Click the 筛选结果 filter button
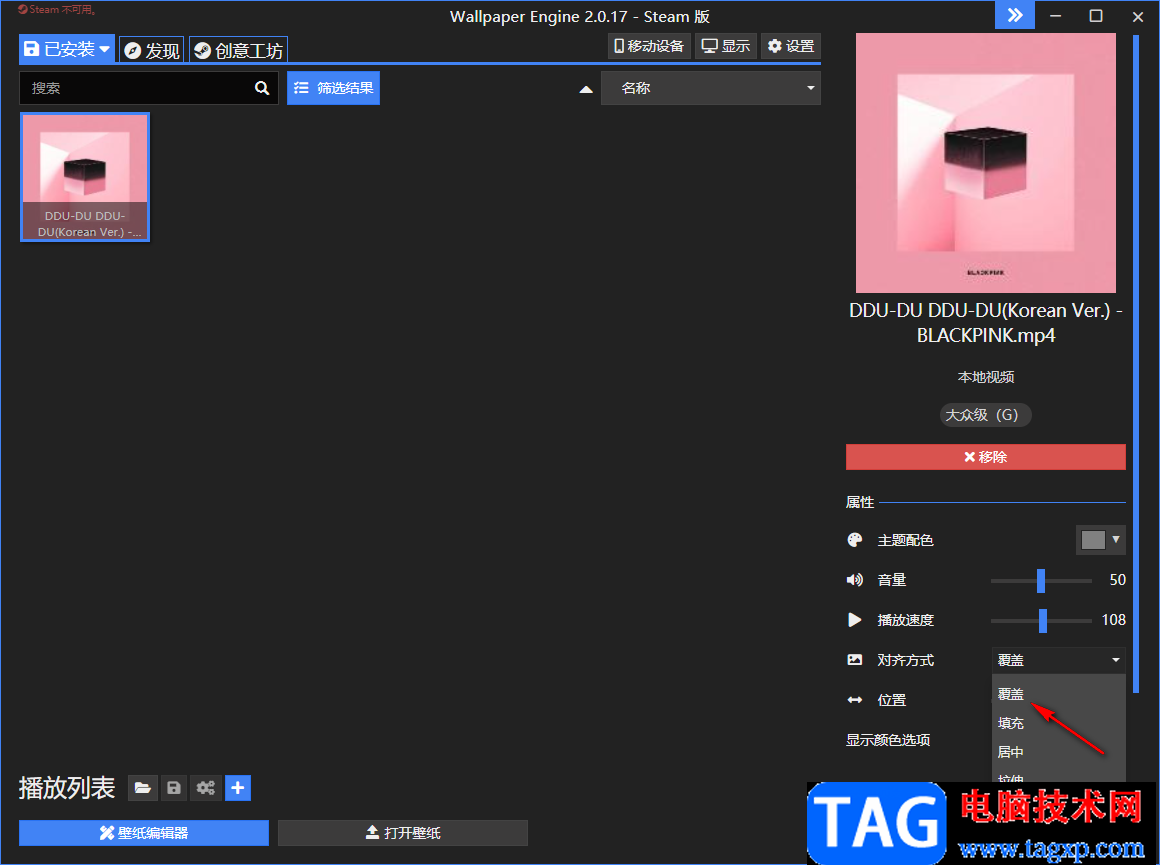The image size is (1160, 865). click(x=334, y=88)
